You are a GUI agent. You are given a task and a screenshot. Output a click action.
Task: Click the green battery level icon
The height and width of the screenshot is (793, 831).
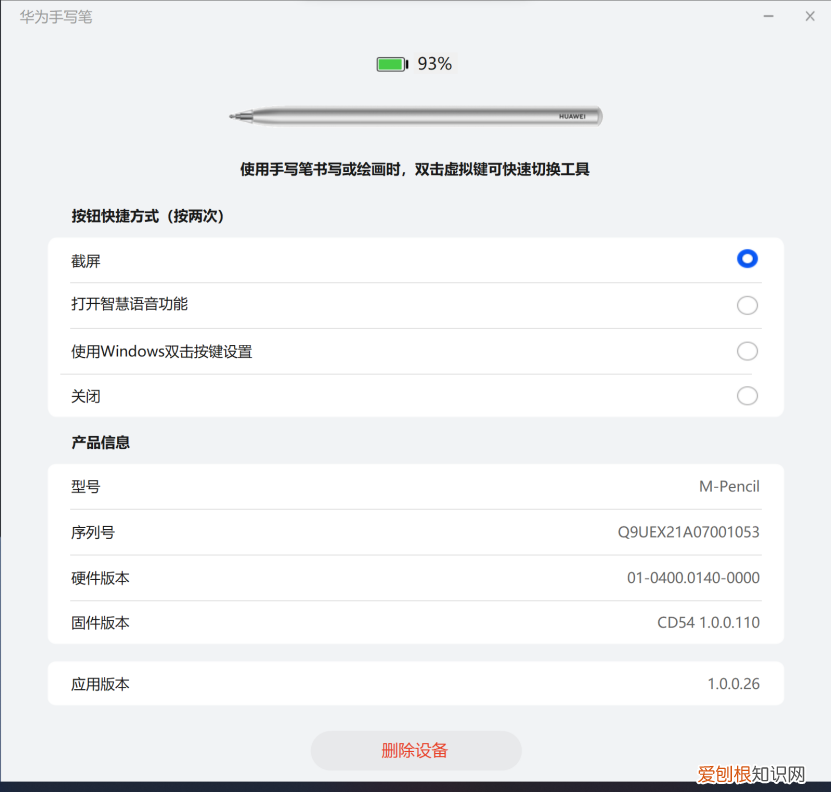click(392, 63)
